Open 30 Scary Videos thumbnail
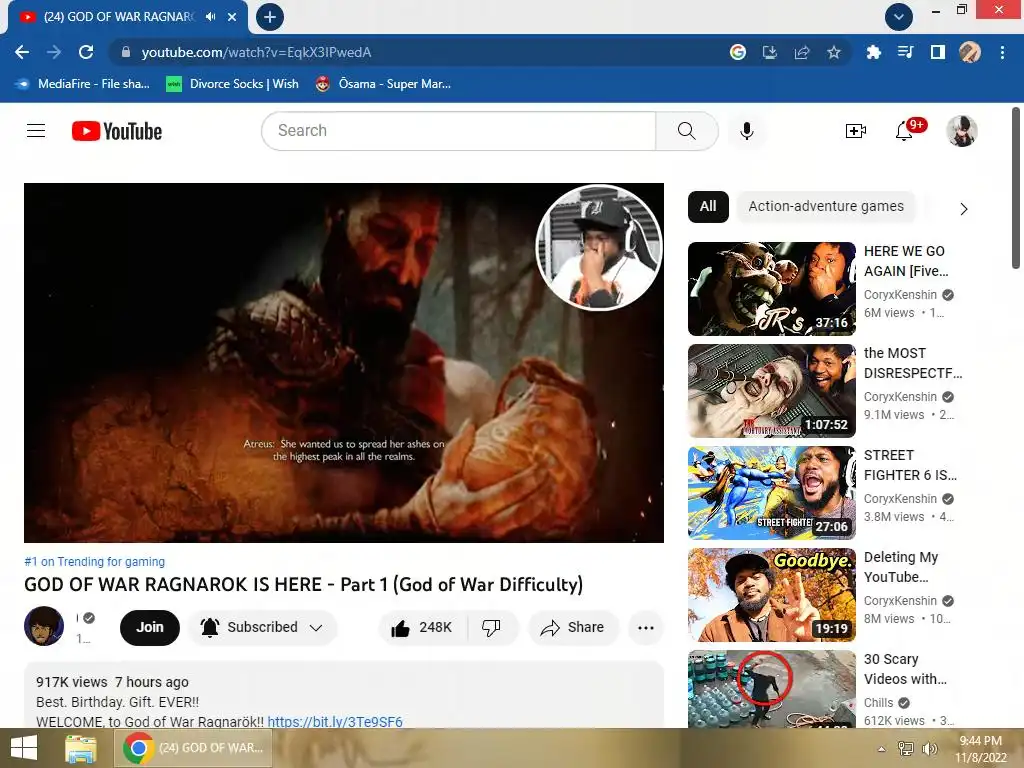1024x768 pixels. pyautogui.click(x=771, y=689)
